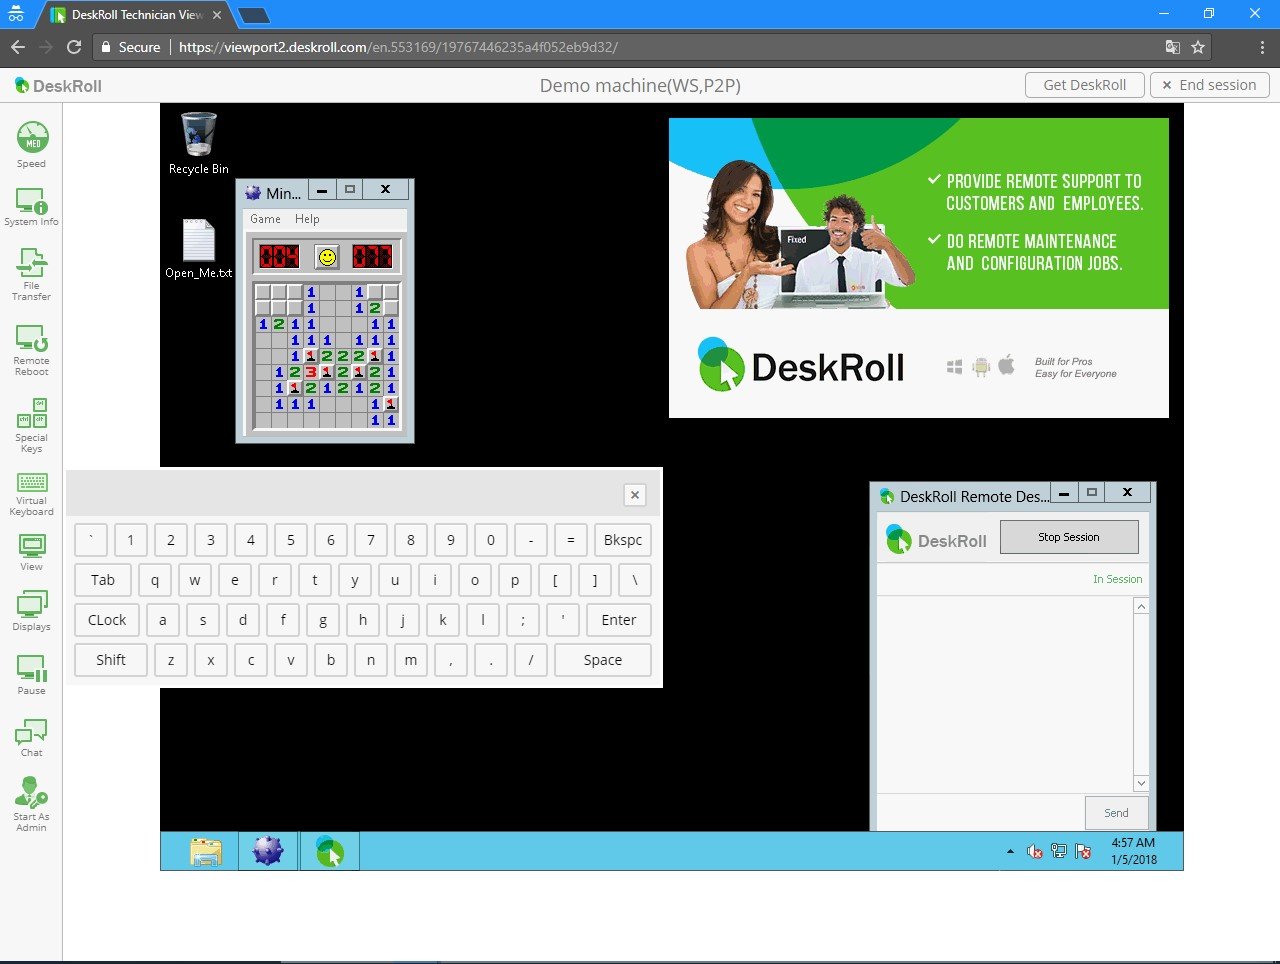Click Stop Session in DeskRoll Remote Desktop
1280x964 pixels.
pyautogui.click(x=1069, y=537)
